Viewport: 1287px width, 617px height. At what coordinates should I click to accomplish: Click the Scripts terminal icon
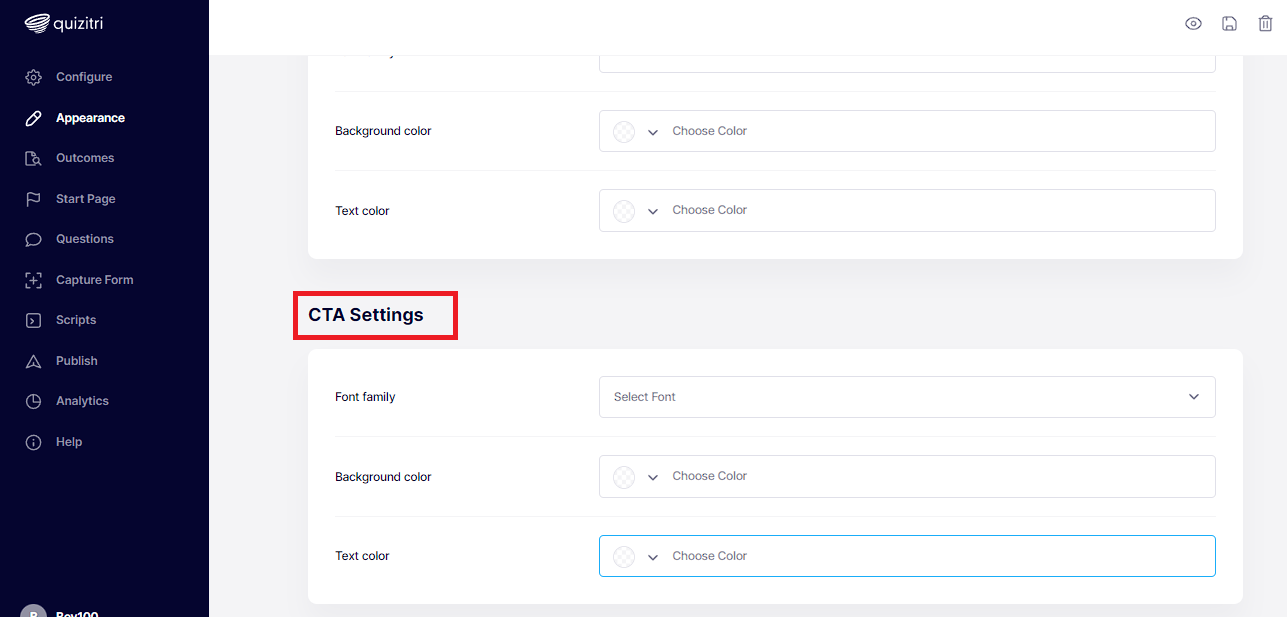coord(33,320)
